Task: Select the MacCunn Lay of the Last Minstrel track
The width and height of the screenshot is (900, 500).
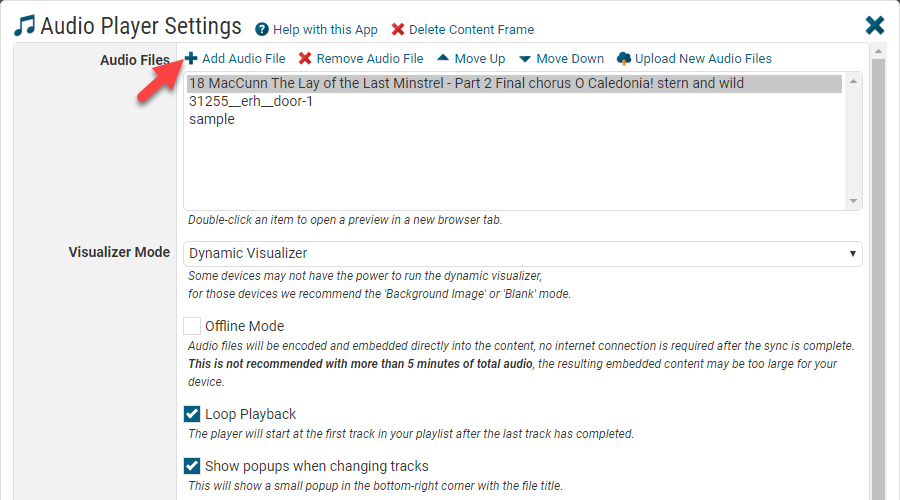Action: pos(466,84)
